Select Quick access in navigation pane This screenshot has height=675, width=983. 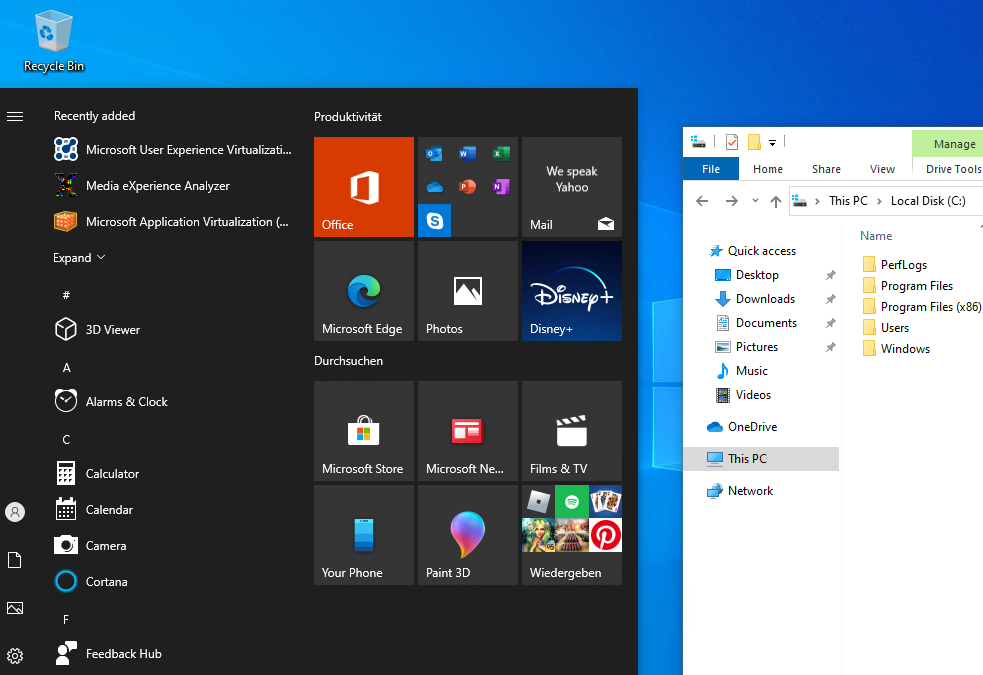click(761, 251)
